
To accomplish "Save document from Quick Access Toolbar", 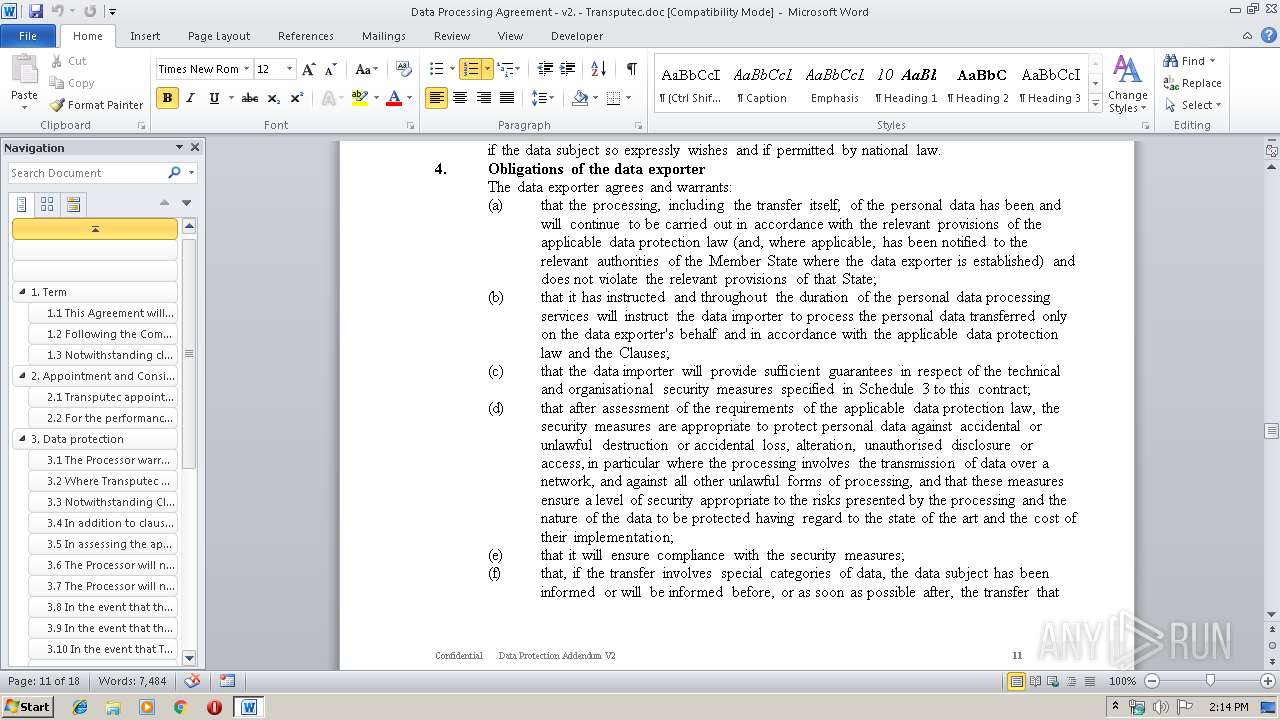I will 36,11.
